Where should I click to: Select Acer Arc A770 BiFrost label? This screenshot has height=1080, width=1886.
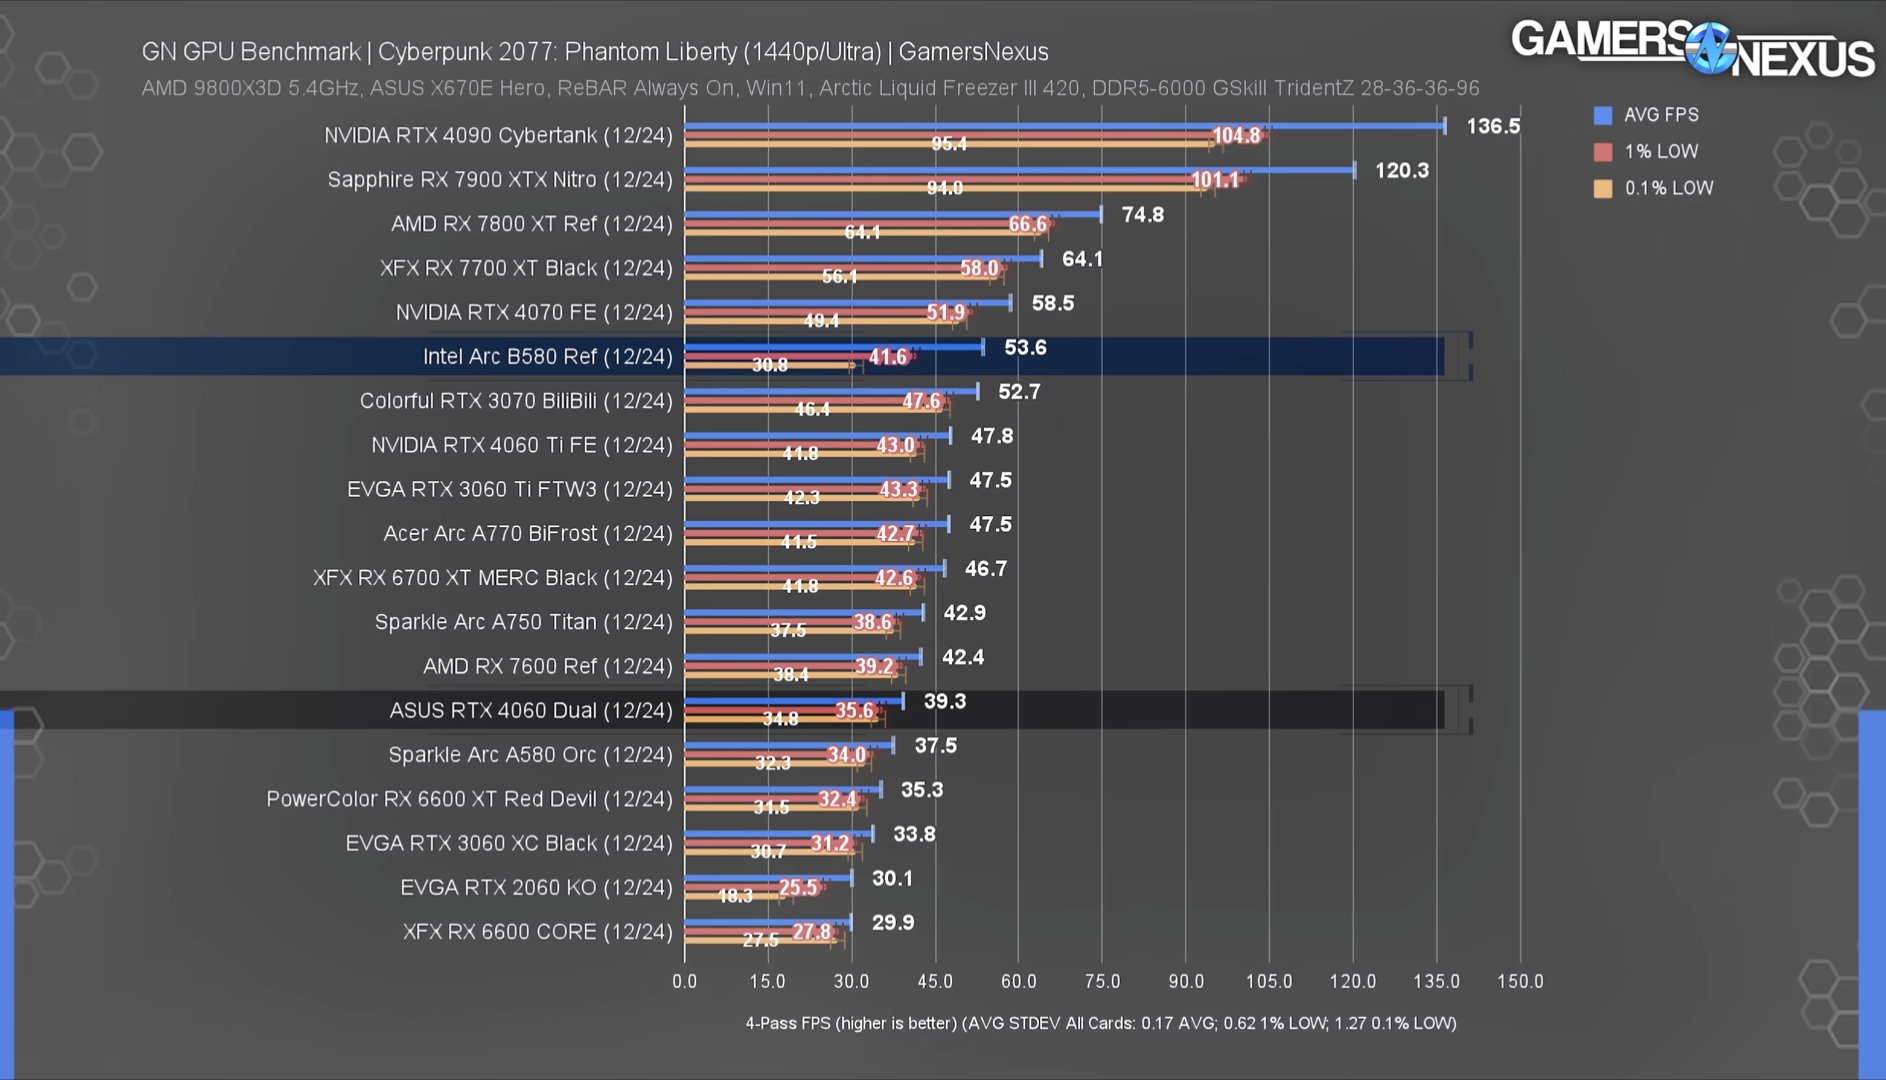tap(528, 533)
